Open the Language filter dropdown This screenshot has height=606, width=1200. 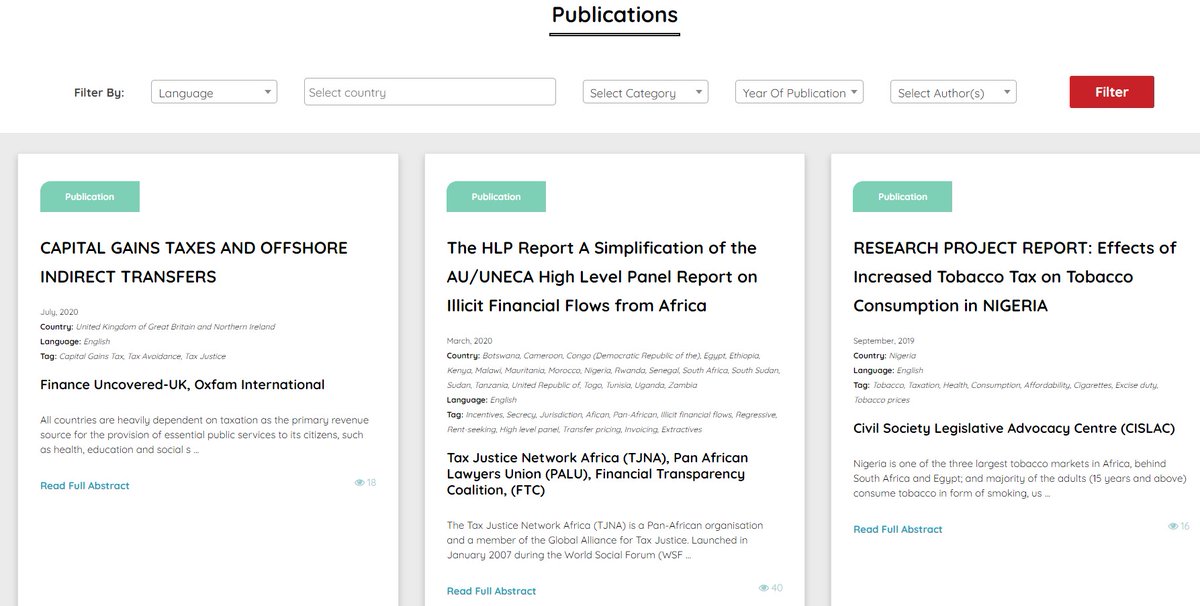click(x=214, y=92)
